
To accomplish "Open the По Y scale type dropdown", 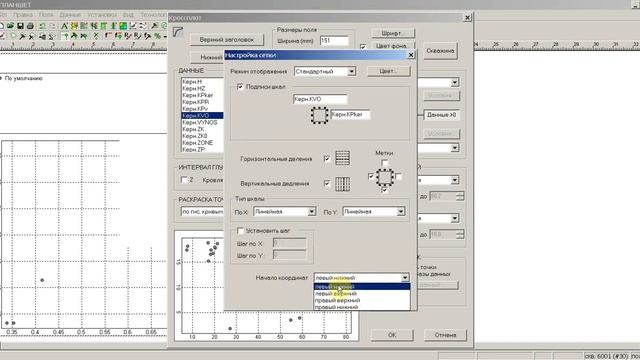I will coord(401,211).
